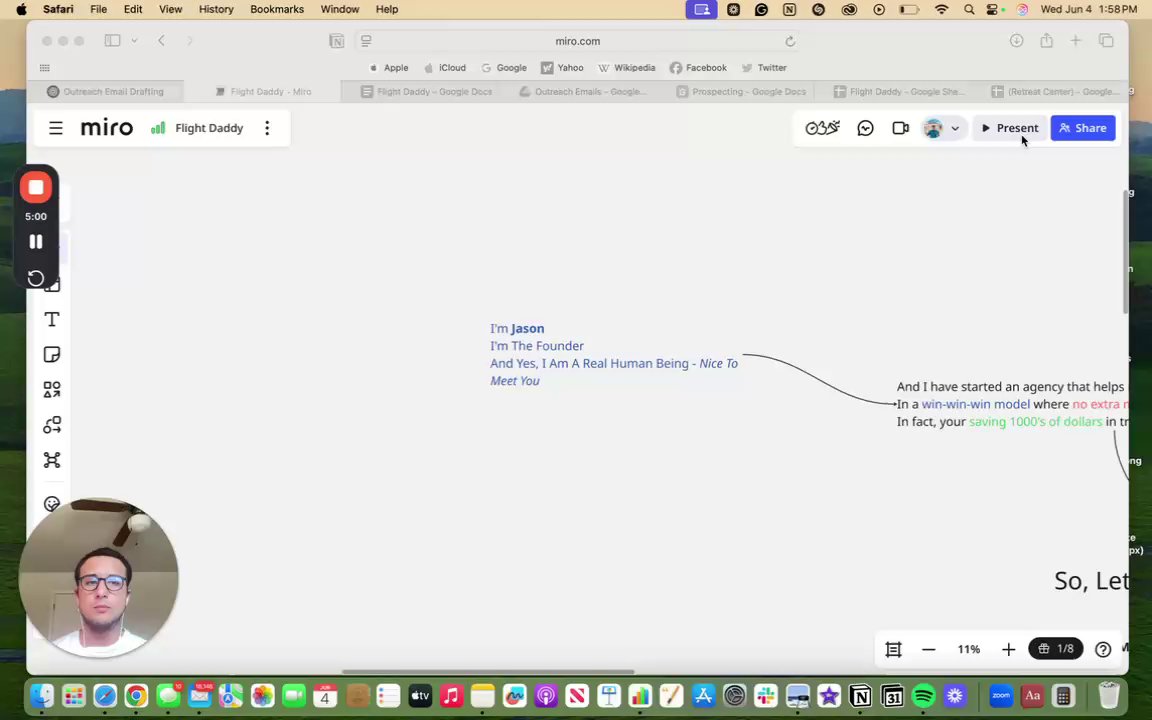Open Spotify from the Dock

924,695
